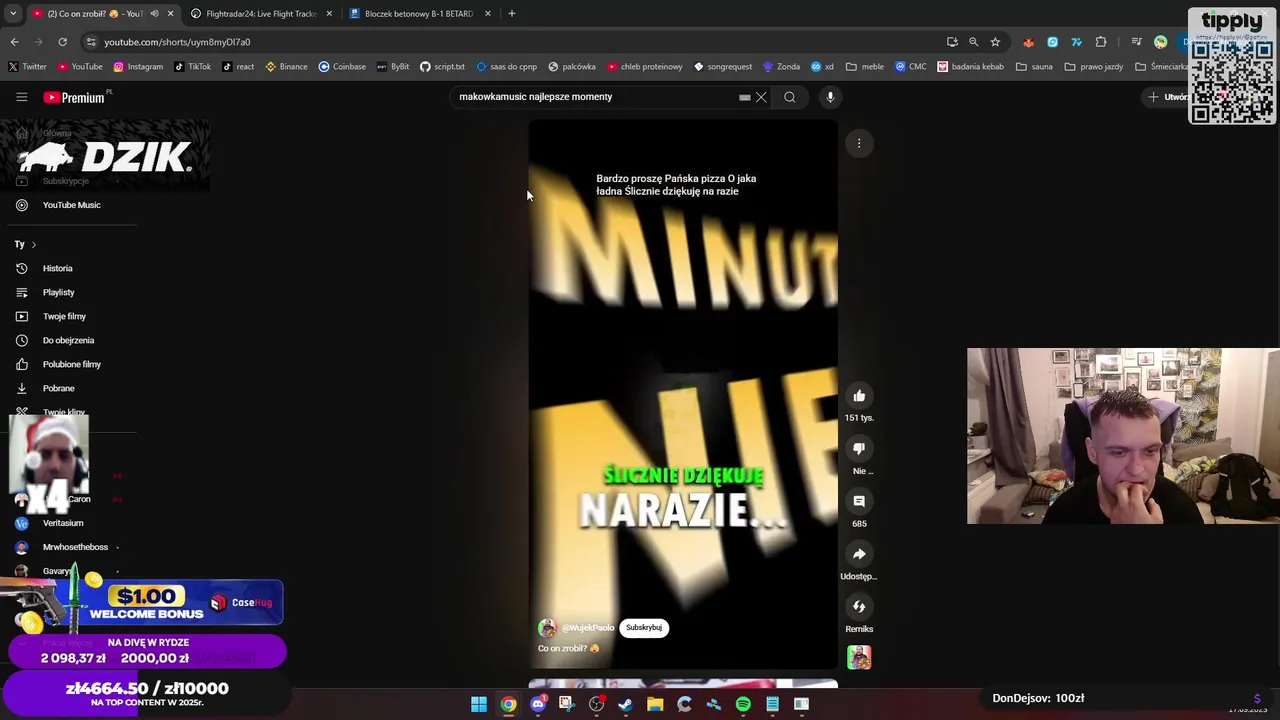Open the meble bookmark folder

[865, 67]
